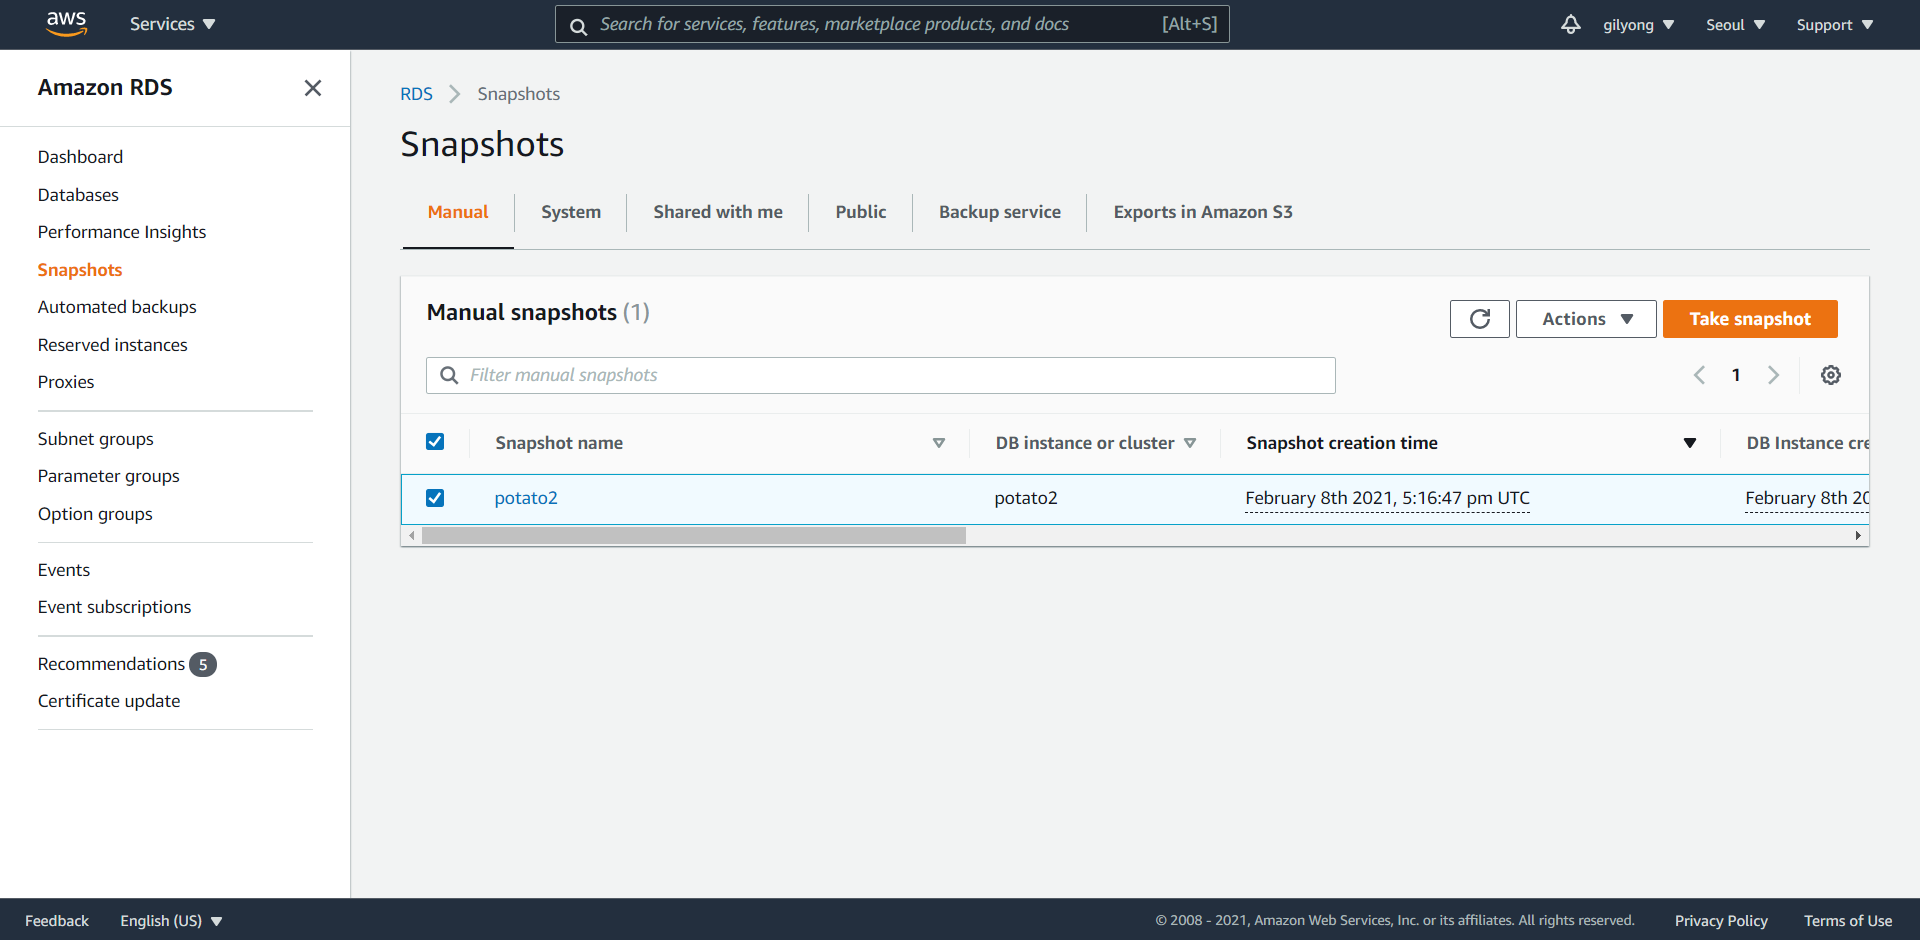
Task: Open Events in sidebar
Action: point(64,570)
